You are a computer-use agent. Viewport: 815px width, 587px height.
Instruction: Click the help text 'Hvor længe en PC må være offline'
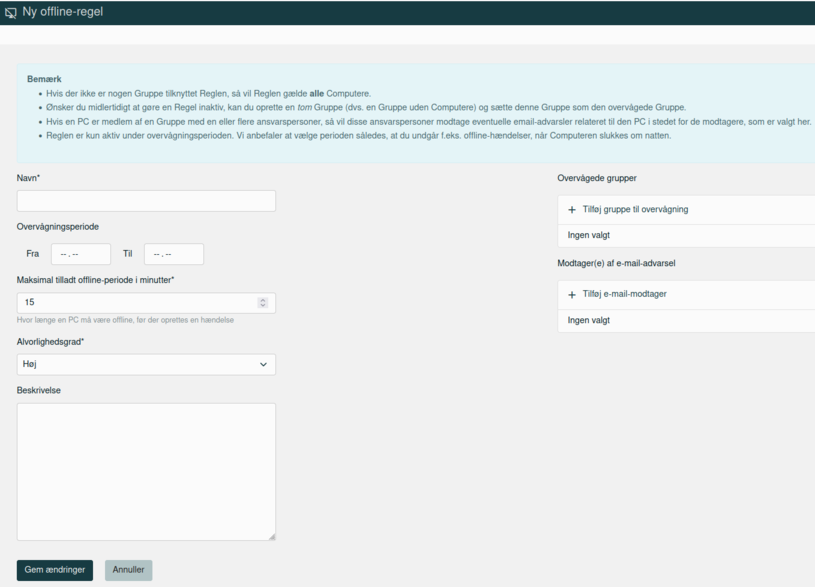point(125,320)
